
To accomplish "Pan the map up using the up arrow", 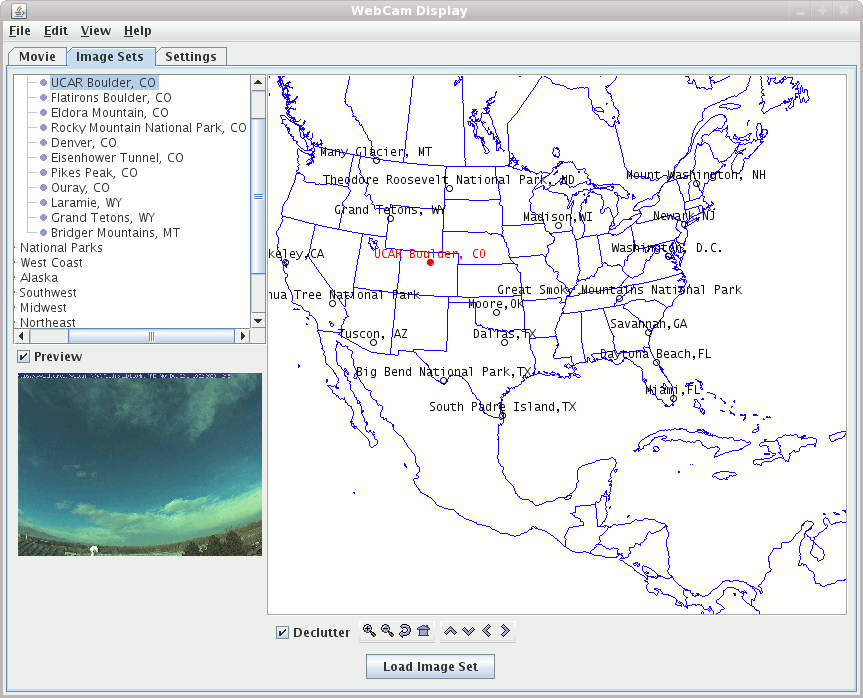I will pos(451,631).
